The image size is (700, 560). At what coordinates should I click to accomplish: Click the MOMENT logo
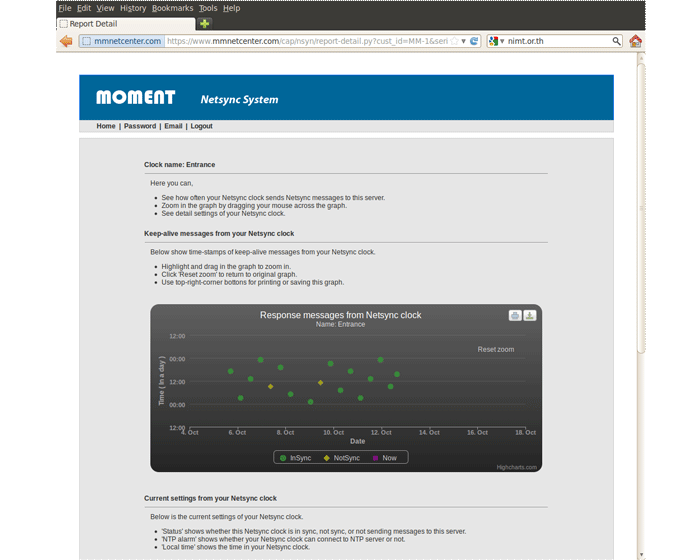[x=135, y=97]
